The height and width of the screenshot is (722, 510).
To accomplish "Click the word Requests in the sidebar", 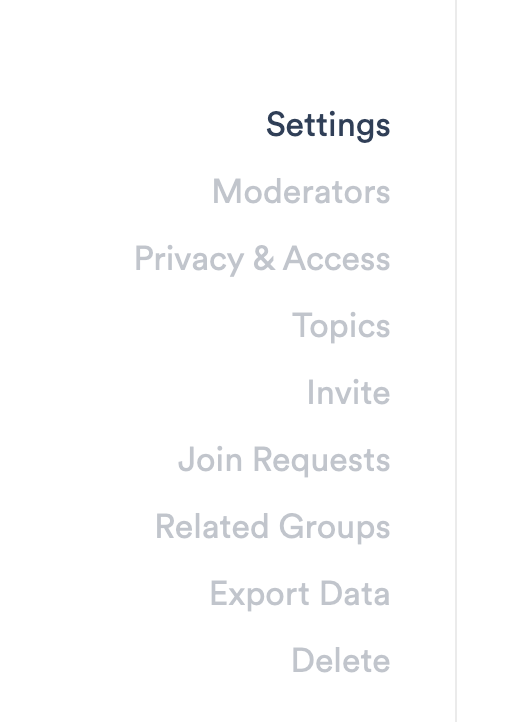I will 322,461.
